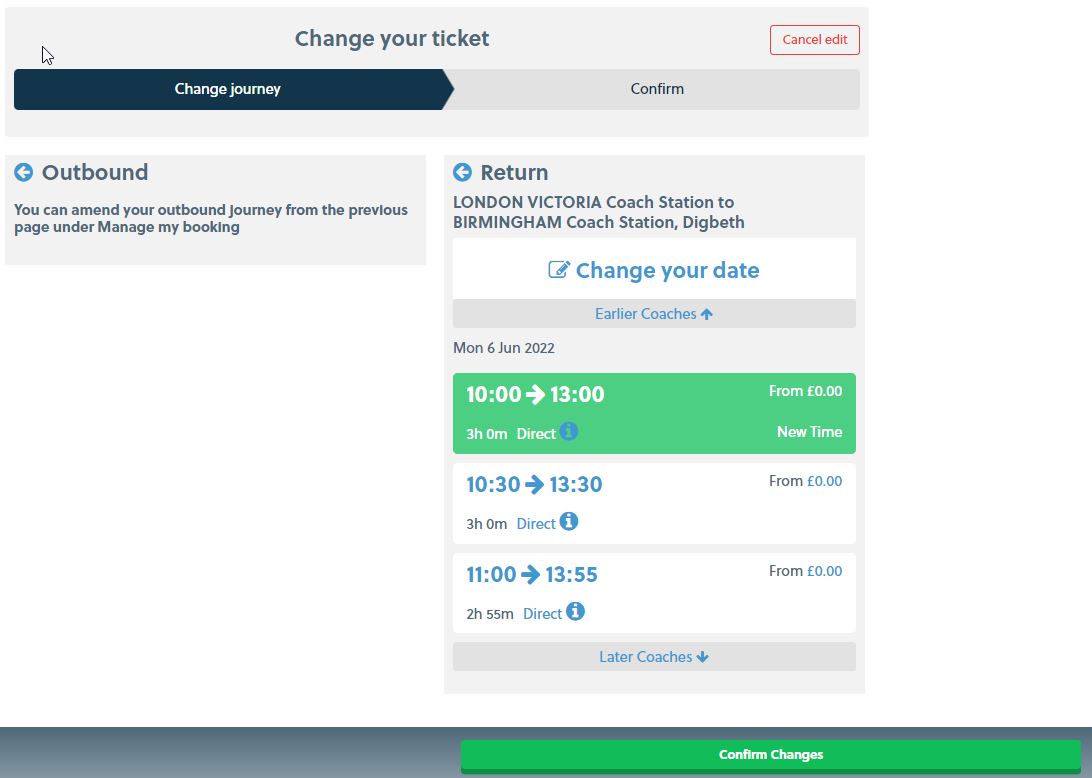Select the 10:30 to 13:30 coach option
Viewport: 1092px width, 778px height.
(x=654, y=504)
